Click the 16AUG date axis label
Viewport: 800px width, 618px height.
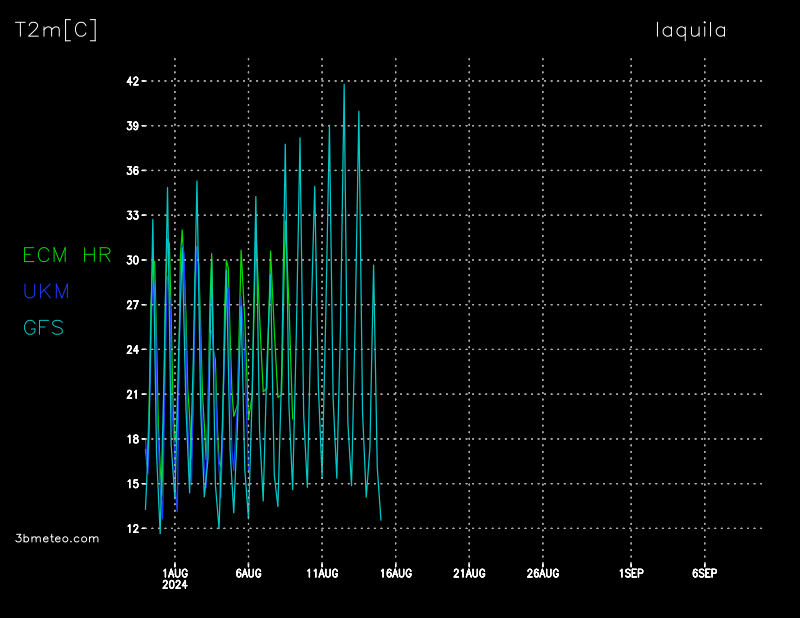[395, 573]
